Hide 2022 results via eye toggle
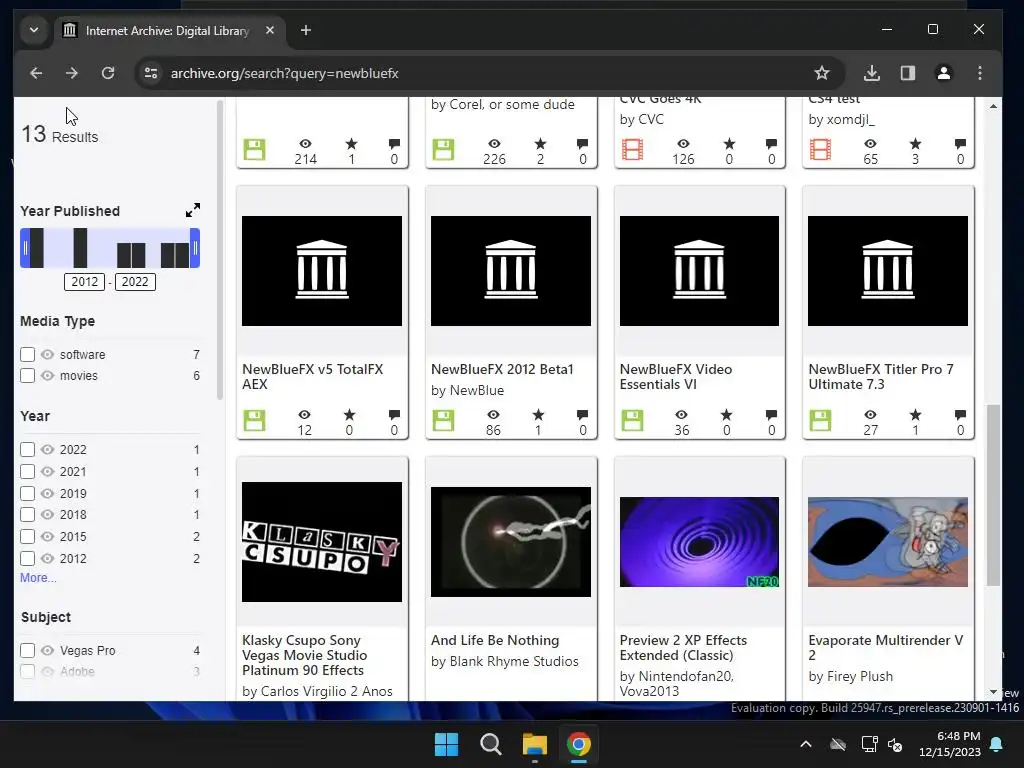Screen dimensions: 1024x768 pyautogui.click(x=47, y=449)
